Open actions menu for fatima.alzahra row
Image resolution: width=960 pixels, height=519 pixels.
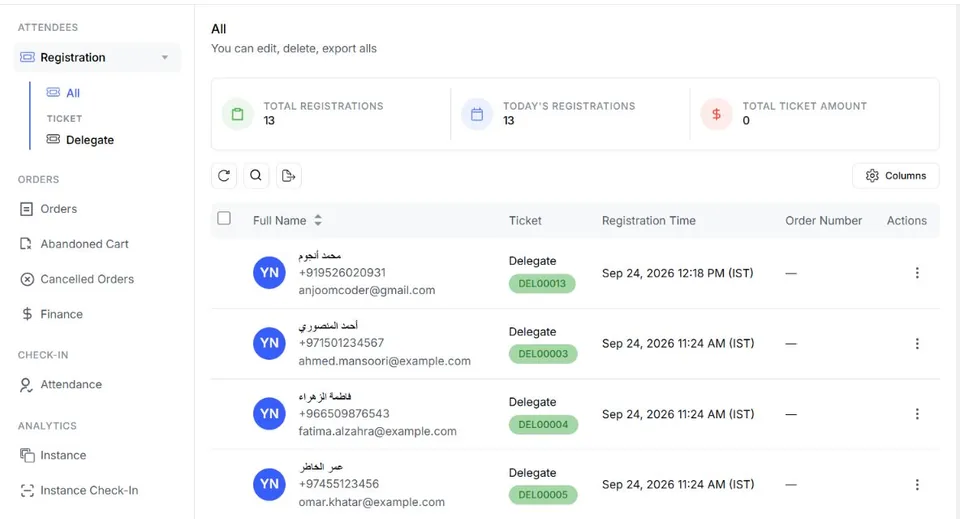pos(917,414)
